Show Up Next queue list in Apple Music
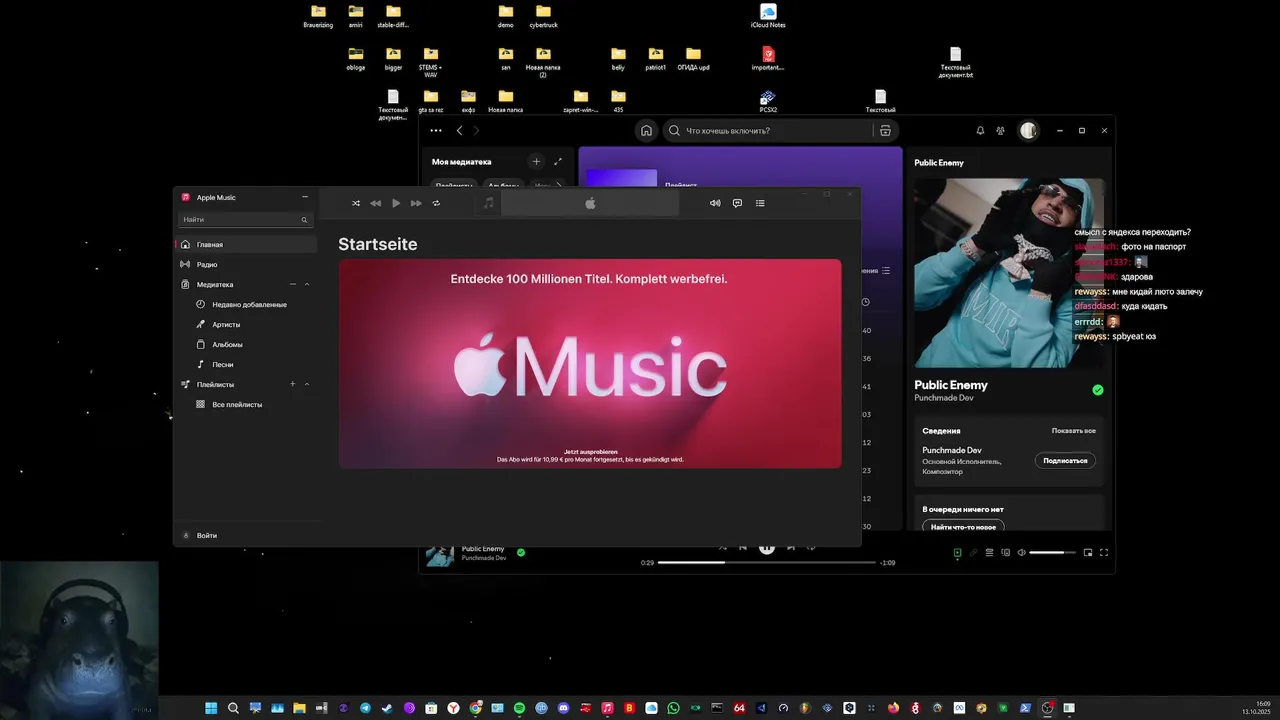This screenshot has height=720, width=1280. 760,203
